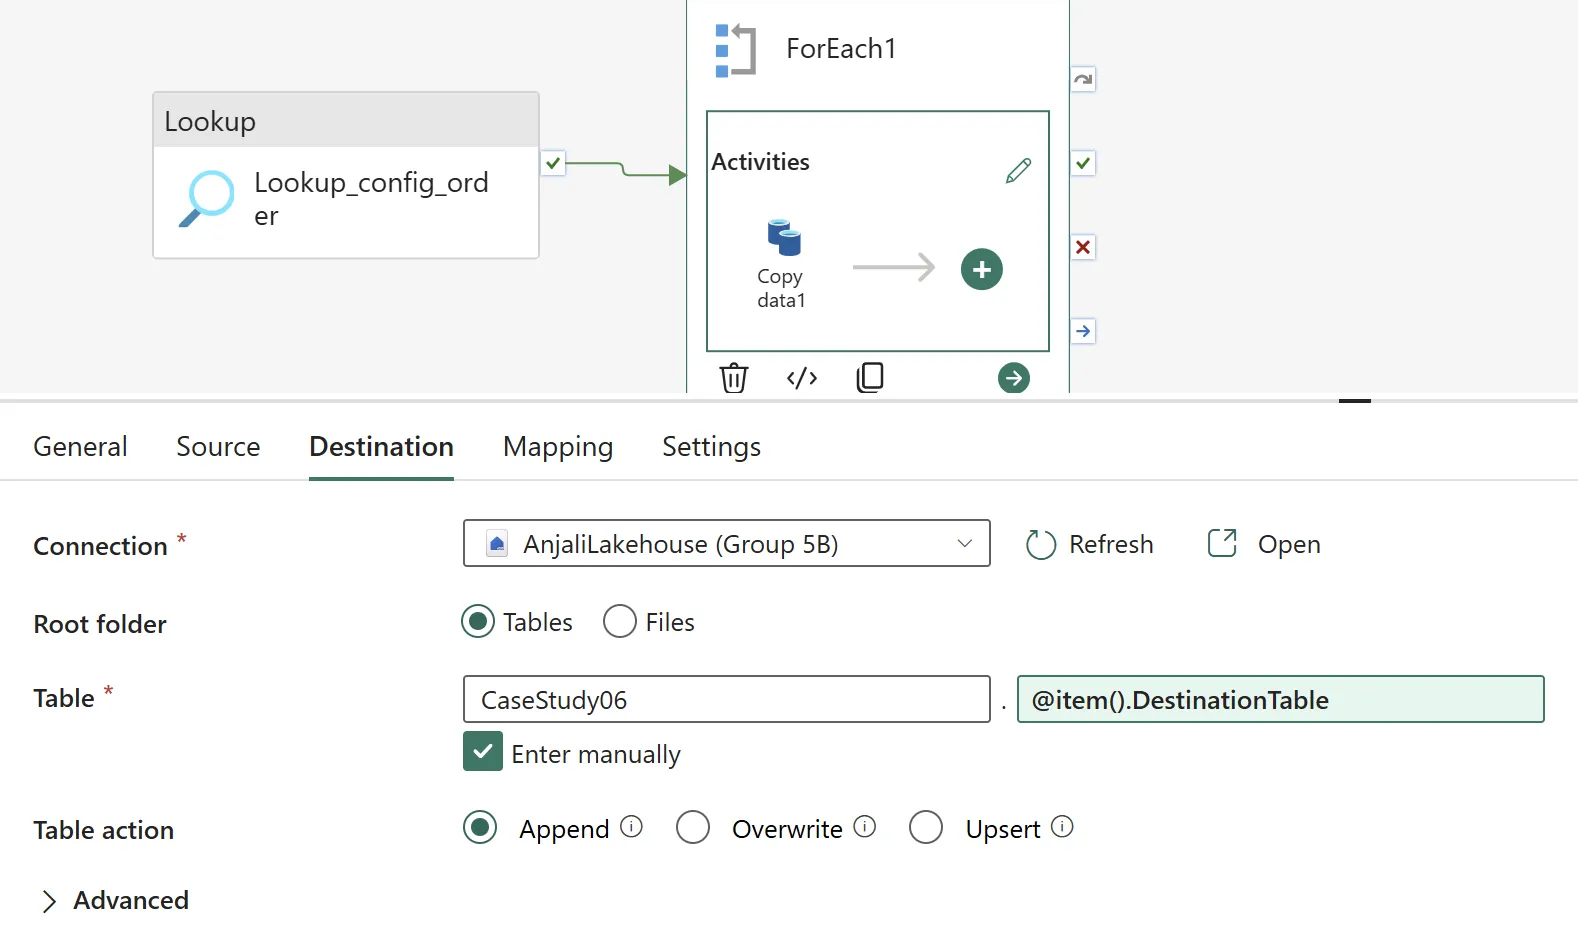
Task: Click the ForEach1 activity icon
Action: pyautogui.click(x=736, y=50)
